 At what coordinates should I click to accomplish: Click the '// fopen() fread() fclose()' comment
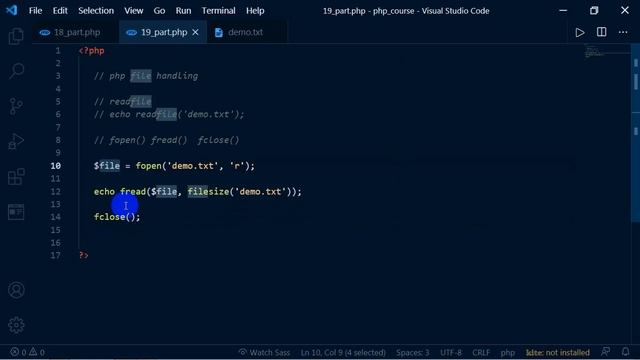[x=167, y=140]
